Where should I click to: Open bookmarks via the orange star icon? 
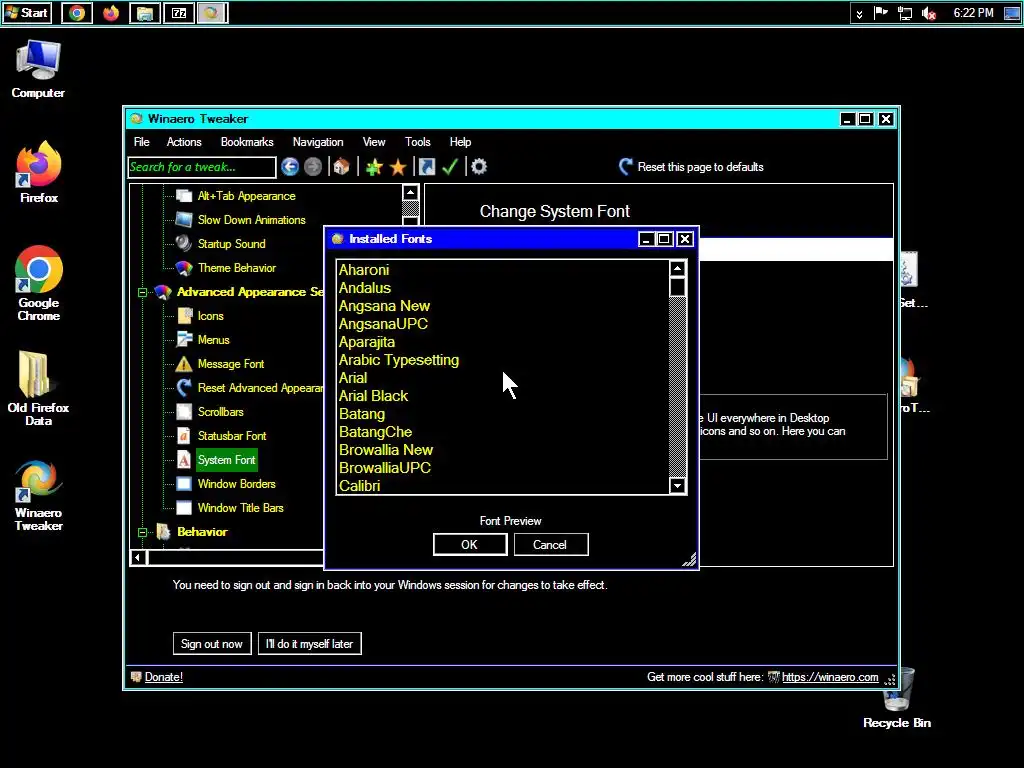pyautogui.click(x=398, y=167)
